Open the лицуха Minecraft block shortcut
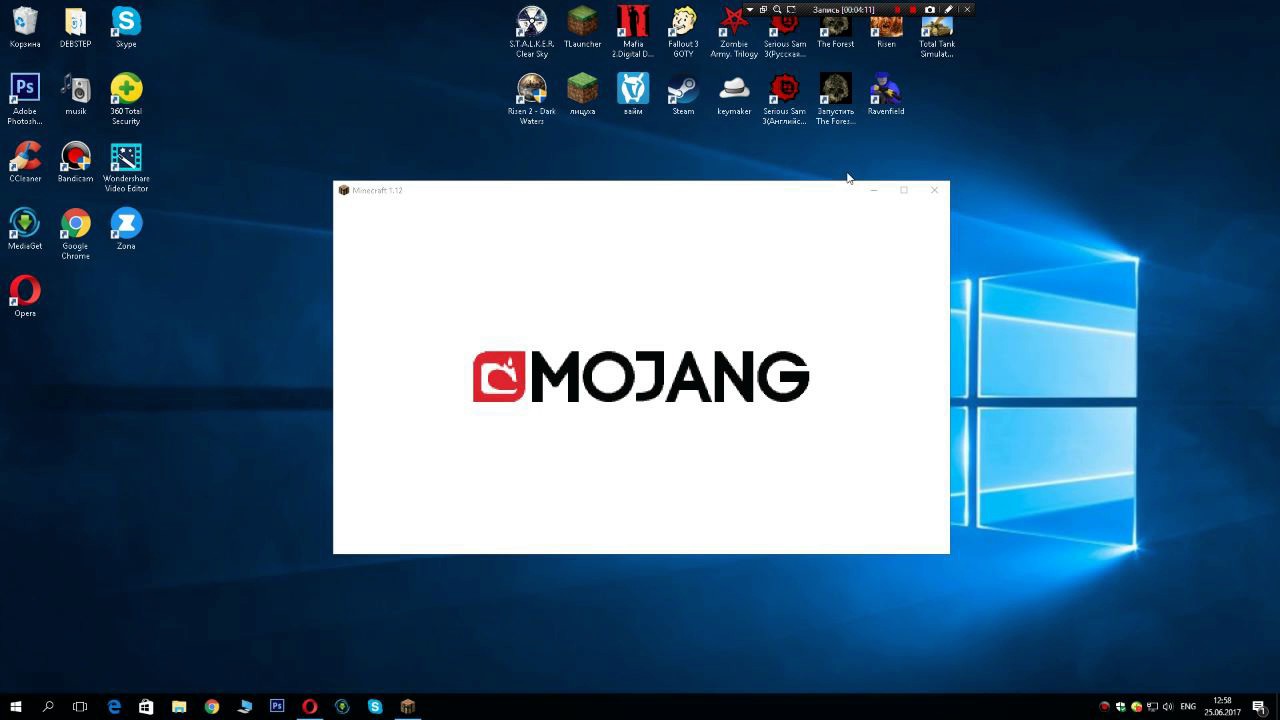The height and width of the screenshot is (720, 1280). pyautogui.click(x=582, y=94)
